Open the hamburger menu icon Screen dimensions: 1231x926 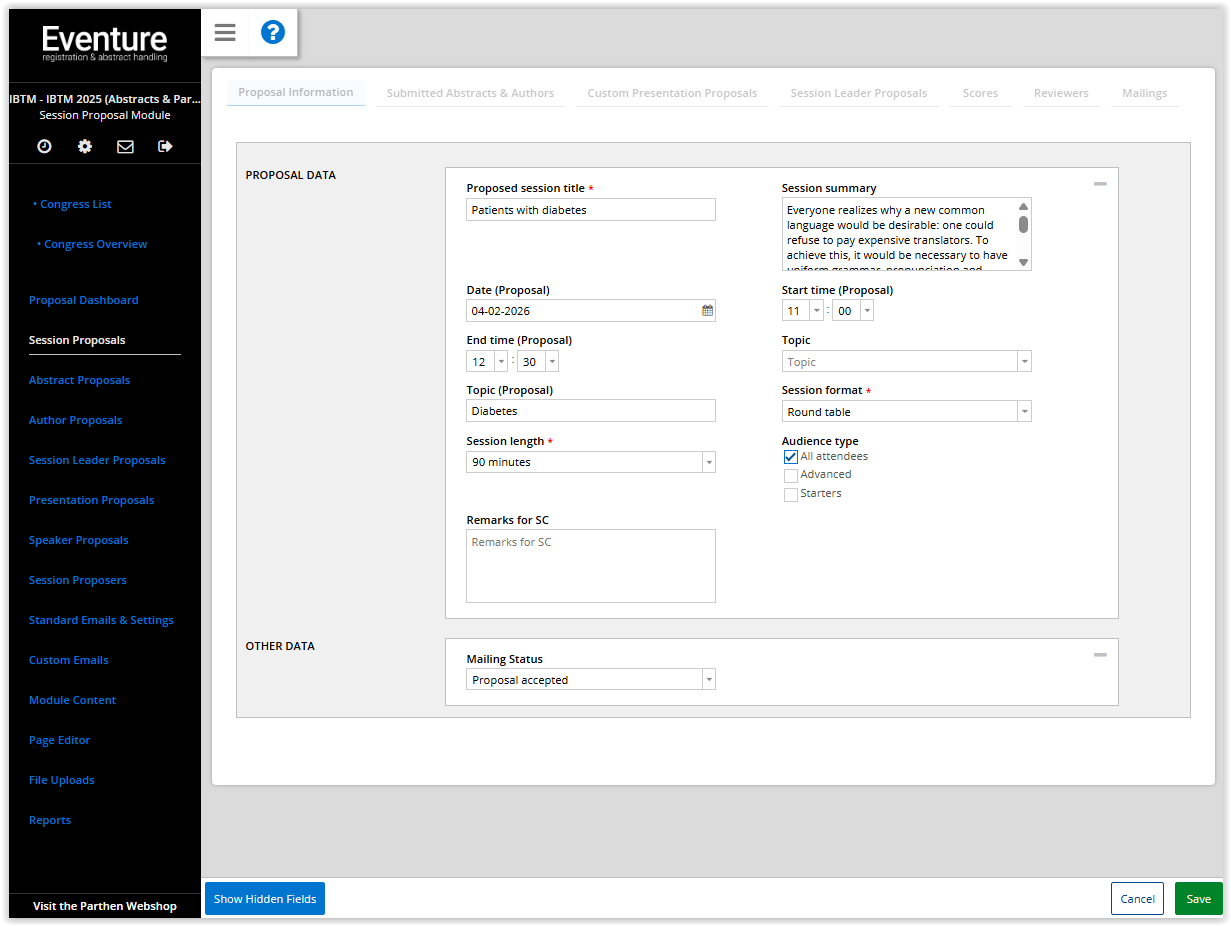225,32
